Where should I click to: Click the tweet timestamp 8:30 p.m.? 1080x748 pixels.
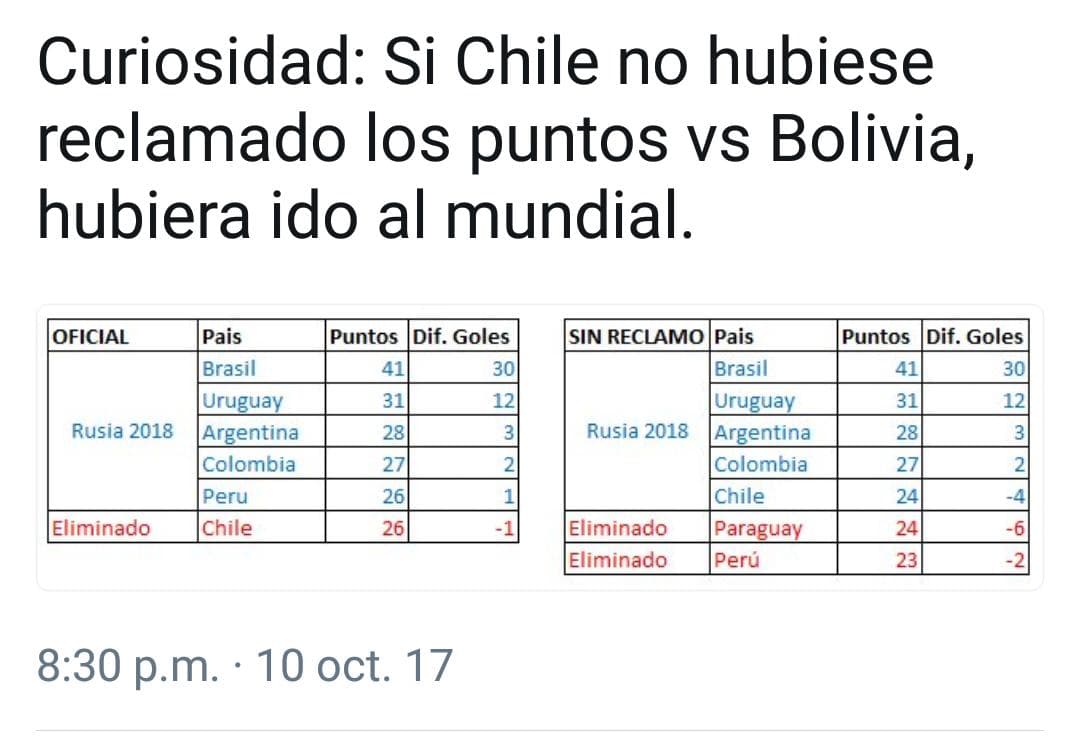(127, 666)
